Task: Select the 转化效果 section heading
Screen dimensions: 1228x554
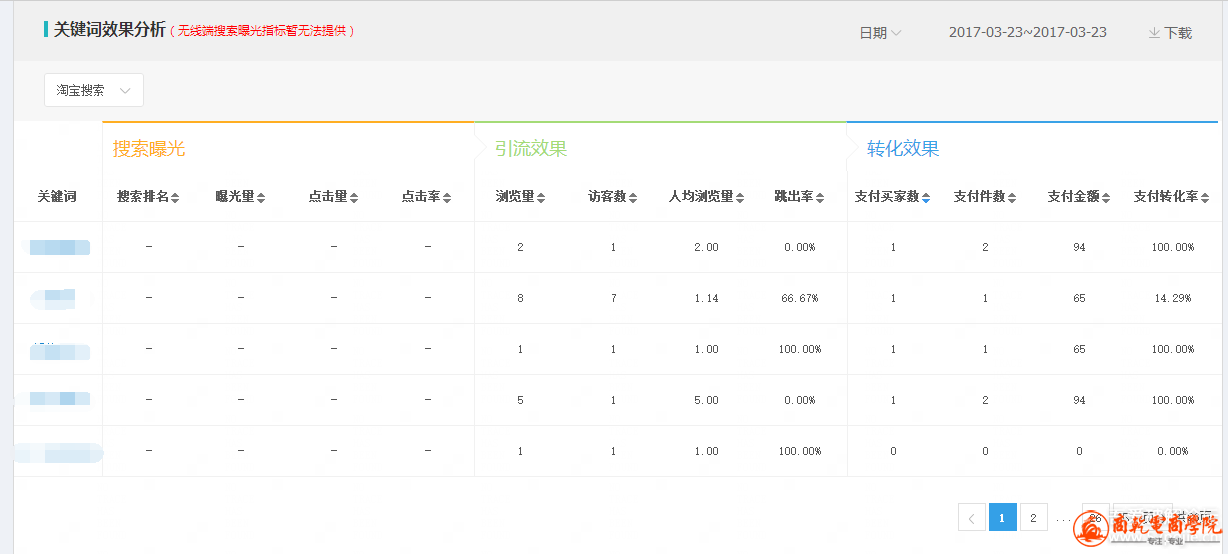Action: [903, 149]
